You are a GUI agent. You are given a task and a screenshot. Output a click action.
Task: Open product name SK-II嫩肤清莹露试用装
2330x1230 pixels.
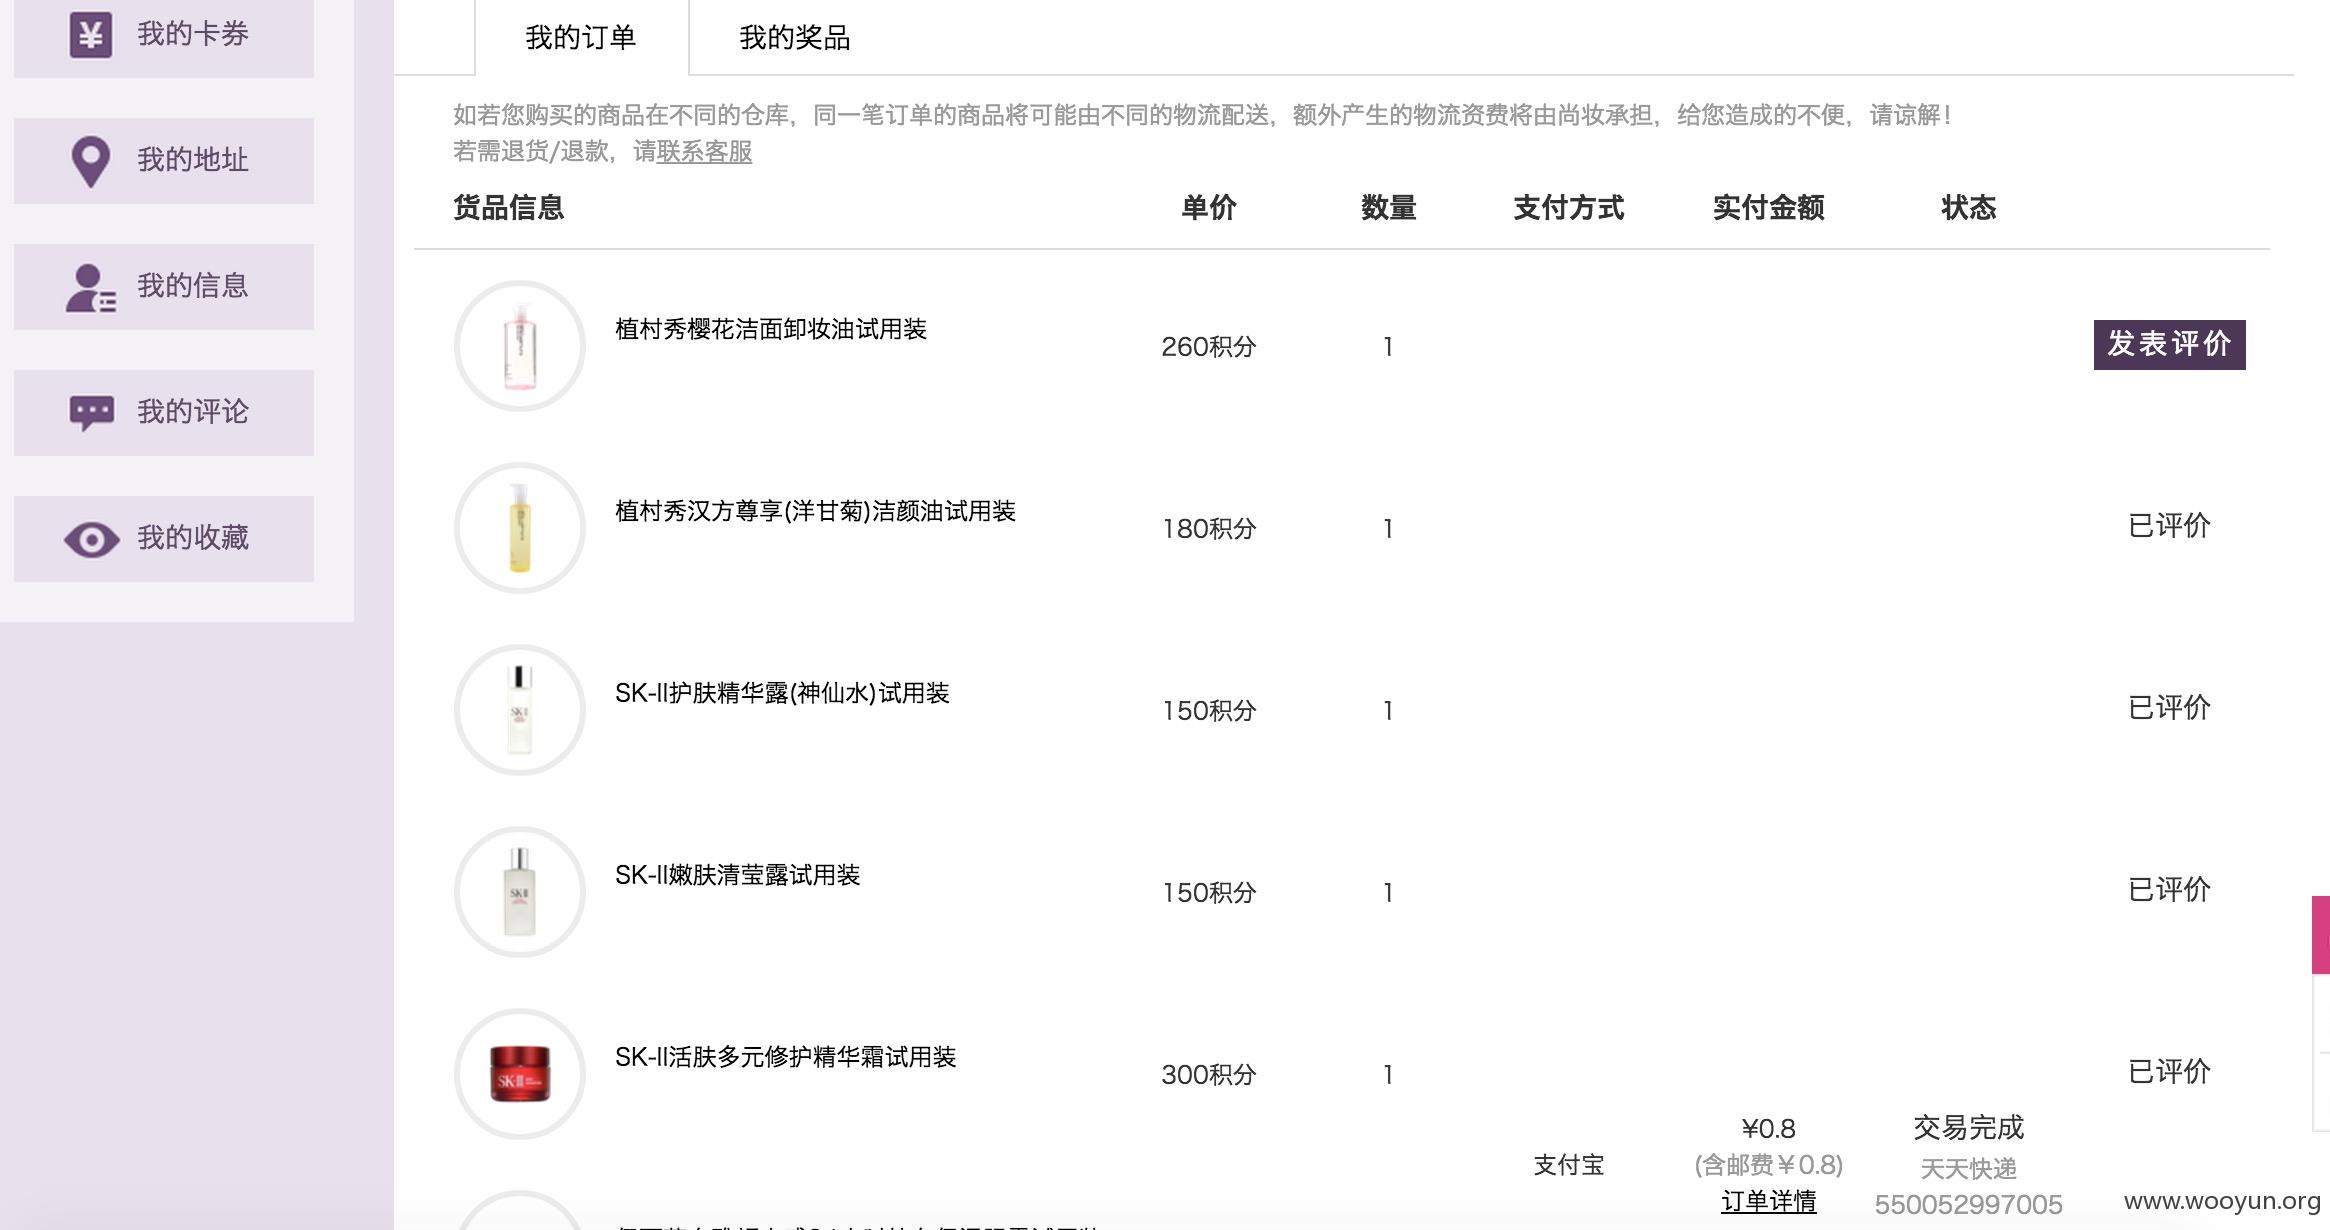737,875
